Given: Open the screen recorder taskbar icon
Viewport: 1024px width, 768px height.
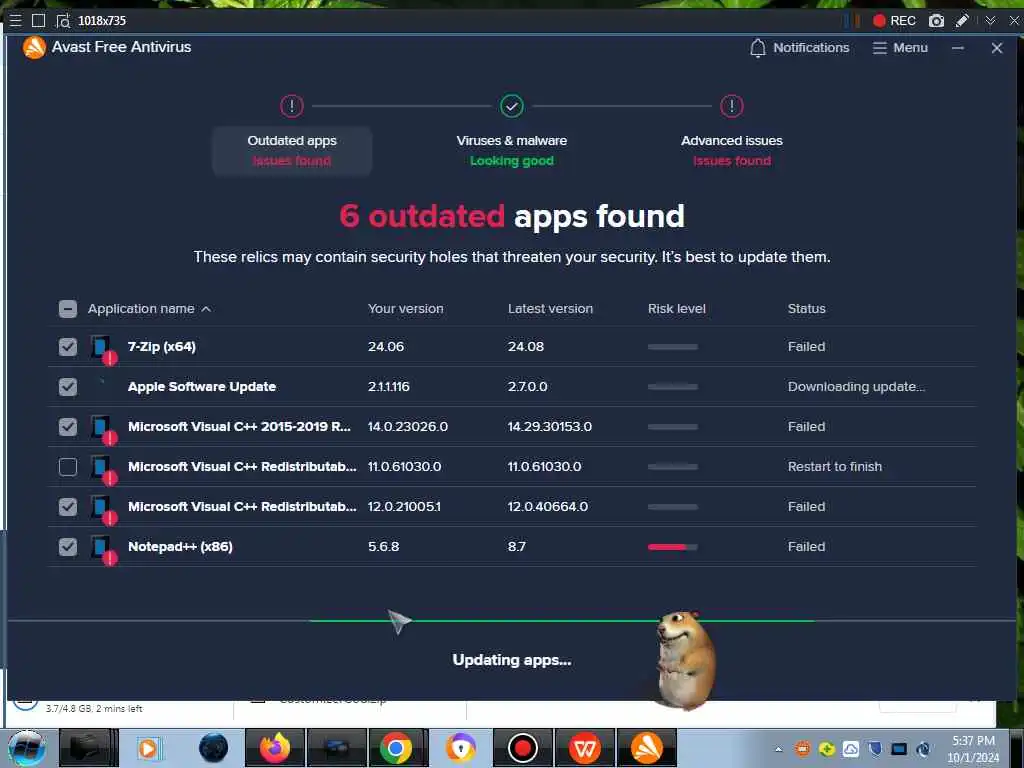Looking at the screenshot, I should tap(522, 748).
